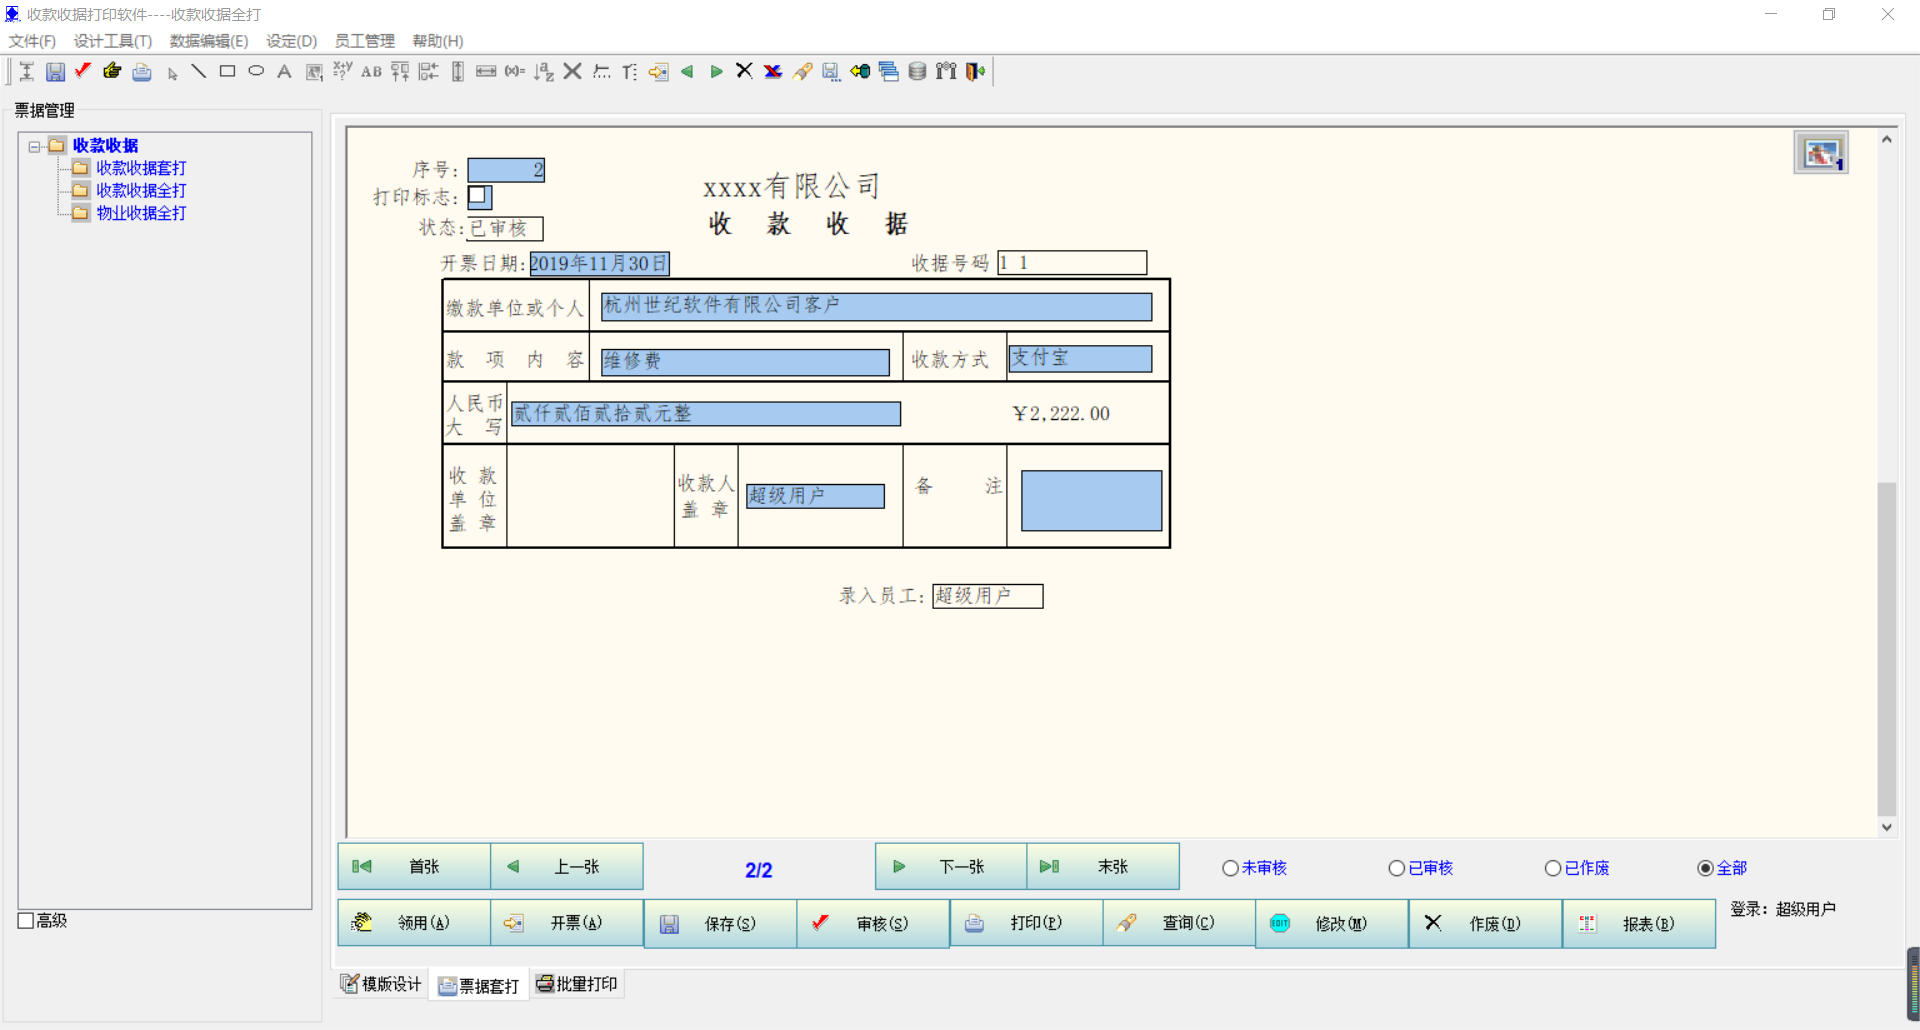
Task: Click the database cylinder toolbar icon
Action: coord(917,72)
